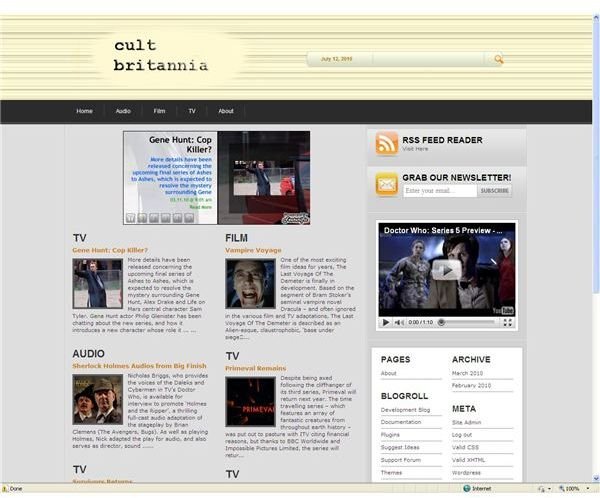Viewport: 600px width, 498px height.
Task: Click the newsletter envelope icon
Action: click(x=386, y=184)
